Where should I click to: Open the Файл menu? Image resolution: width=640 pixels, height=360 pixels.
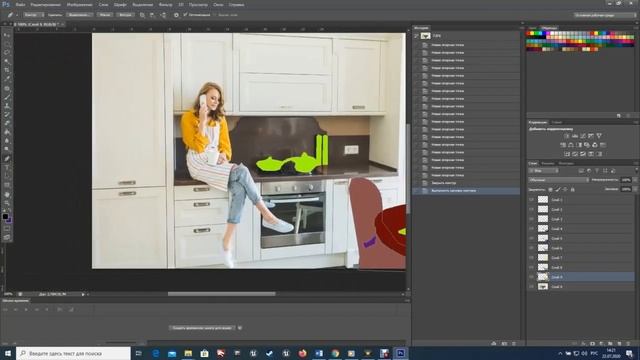(x=20, y=4)
